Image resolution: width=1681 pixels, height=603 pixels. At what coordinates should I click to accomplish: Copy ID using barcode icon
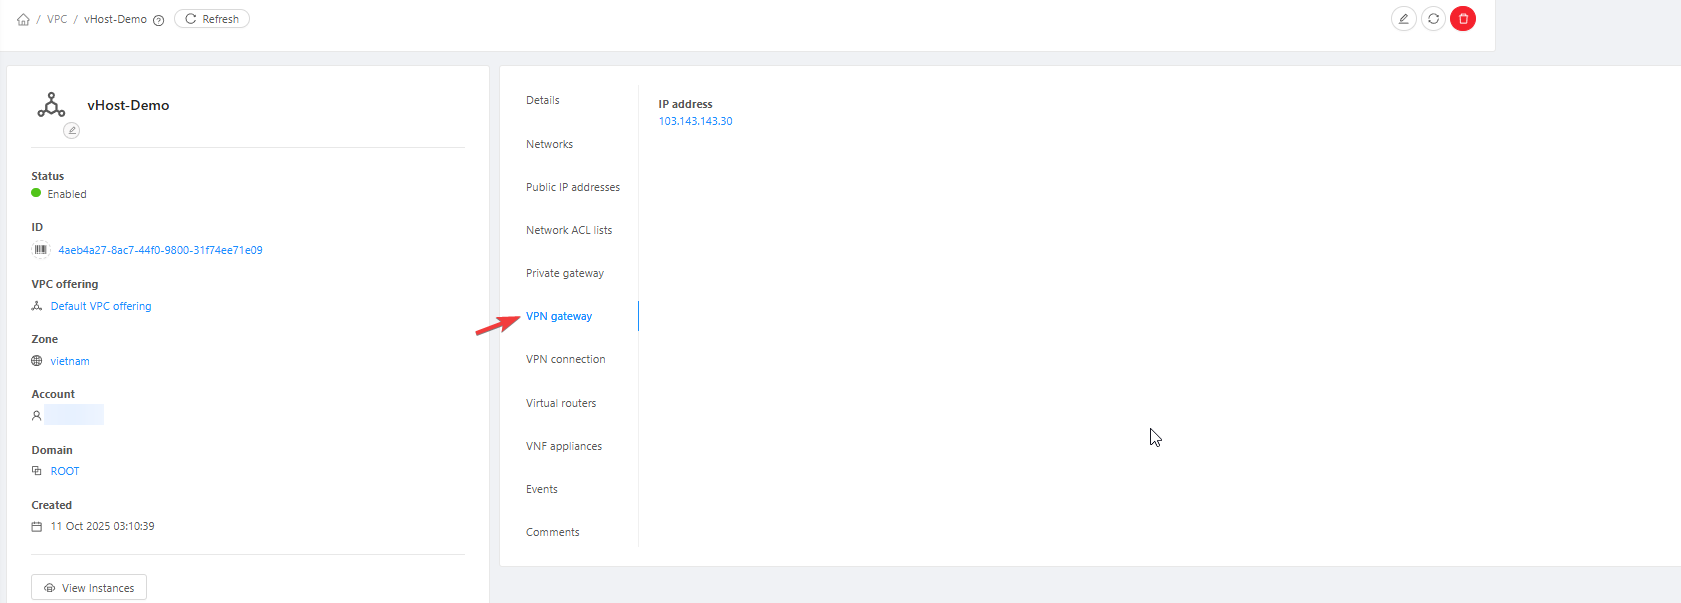[x=41, y=250]
